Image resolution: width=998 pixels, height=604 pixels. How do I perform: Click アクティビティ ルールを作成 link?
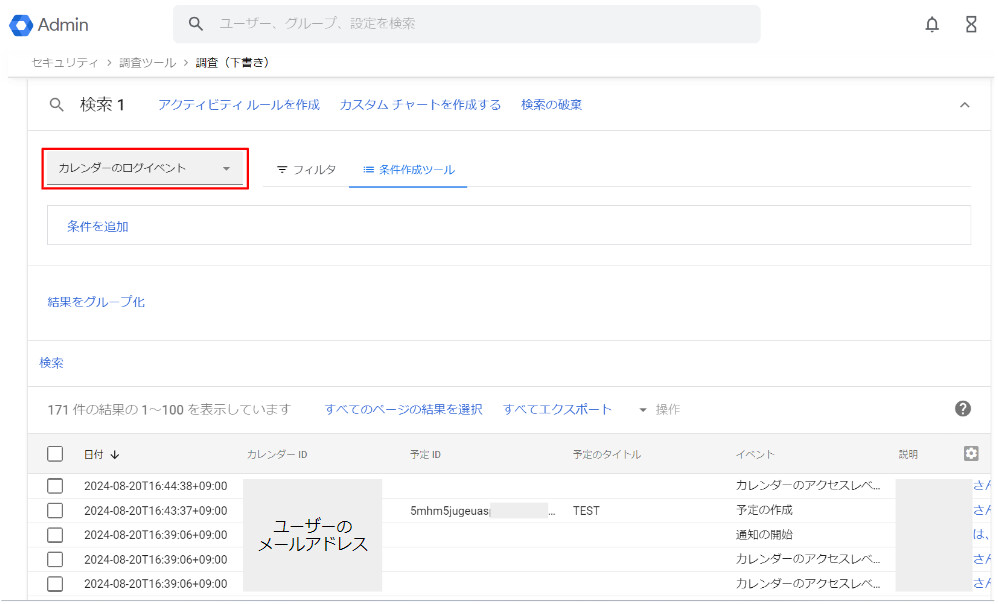point(239,104)
